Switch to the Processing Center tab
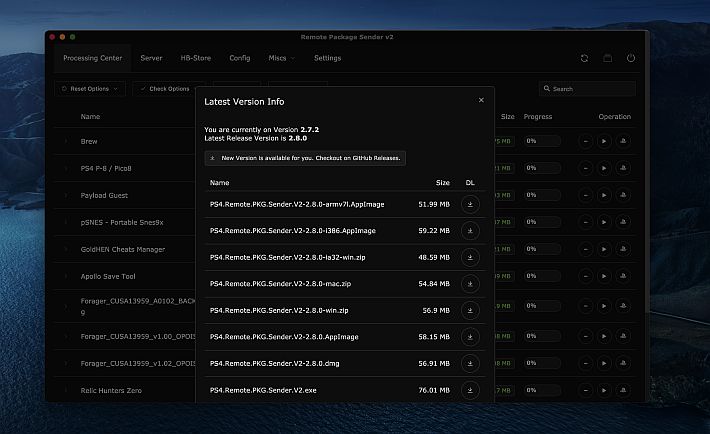The image size is (710, 434). (92, 58)
